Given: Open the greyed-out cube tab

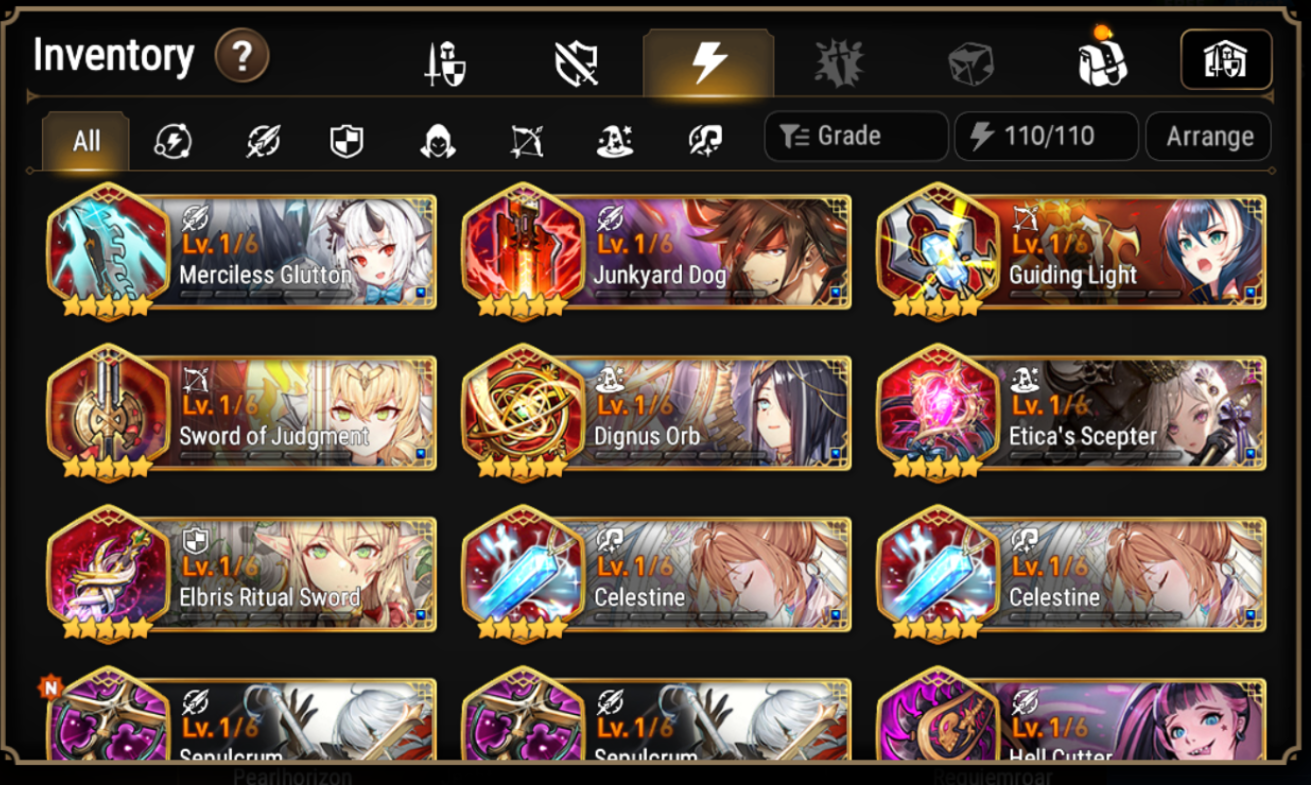Looking at the screenshot, I should [970, 64].
